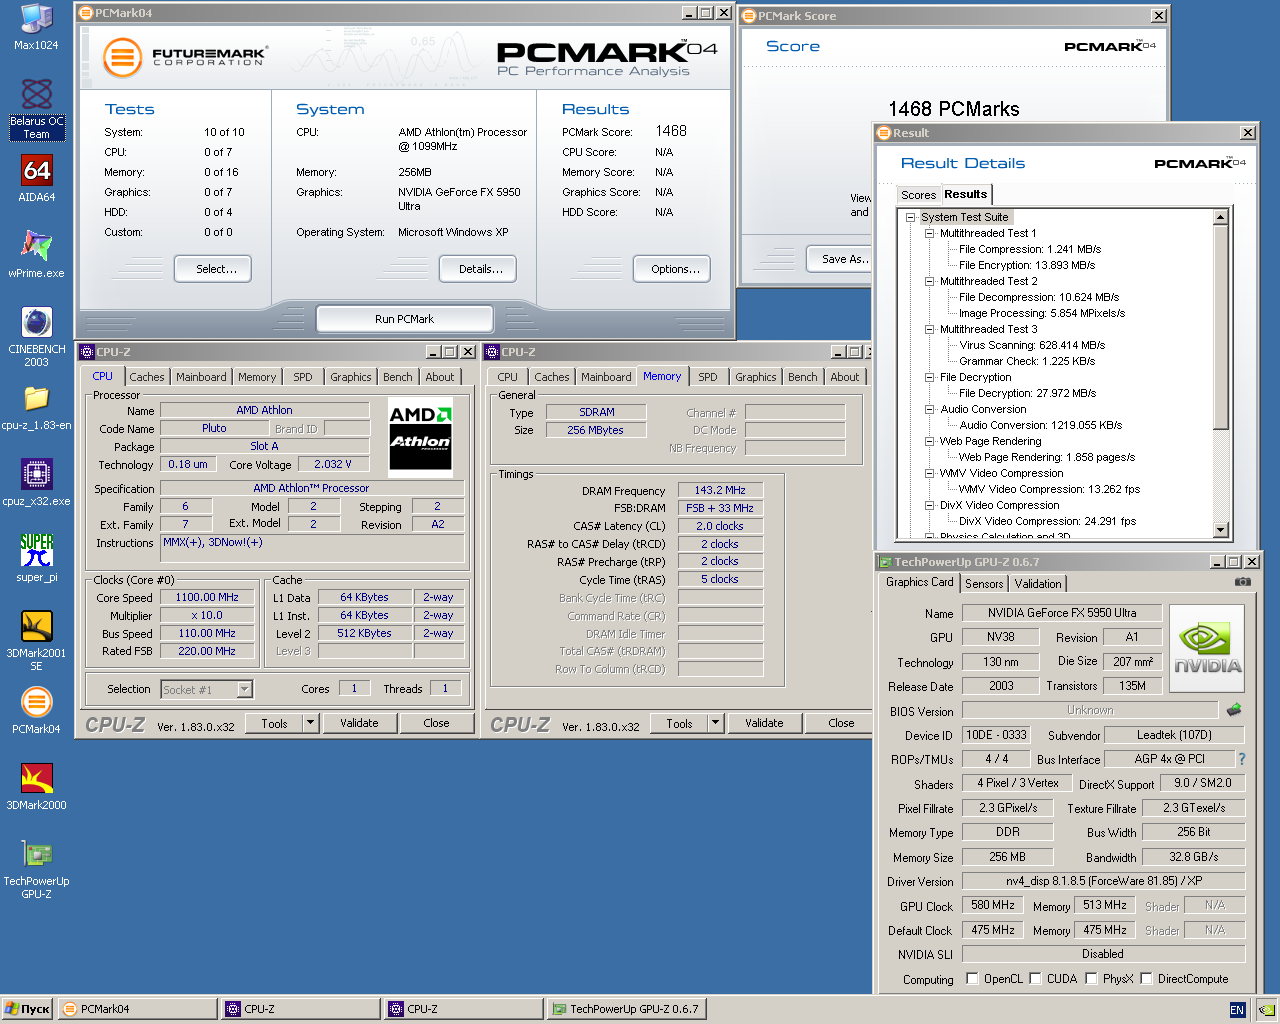Collapse the File Decryption node
Screen dimensions: 1280x1024
[929, 377]
